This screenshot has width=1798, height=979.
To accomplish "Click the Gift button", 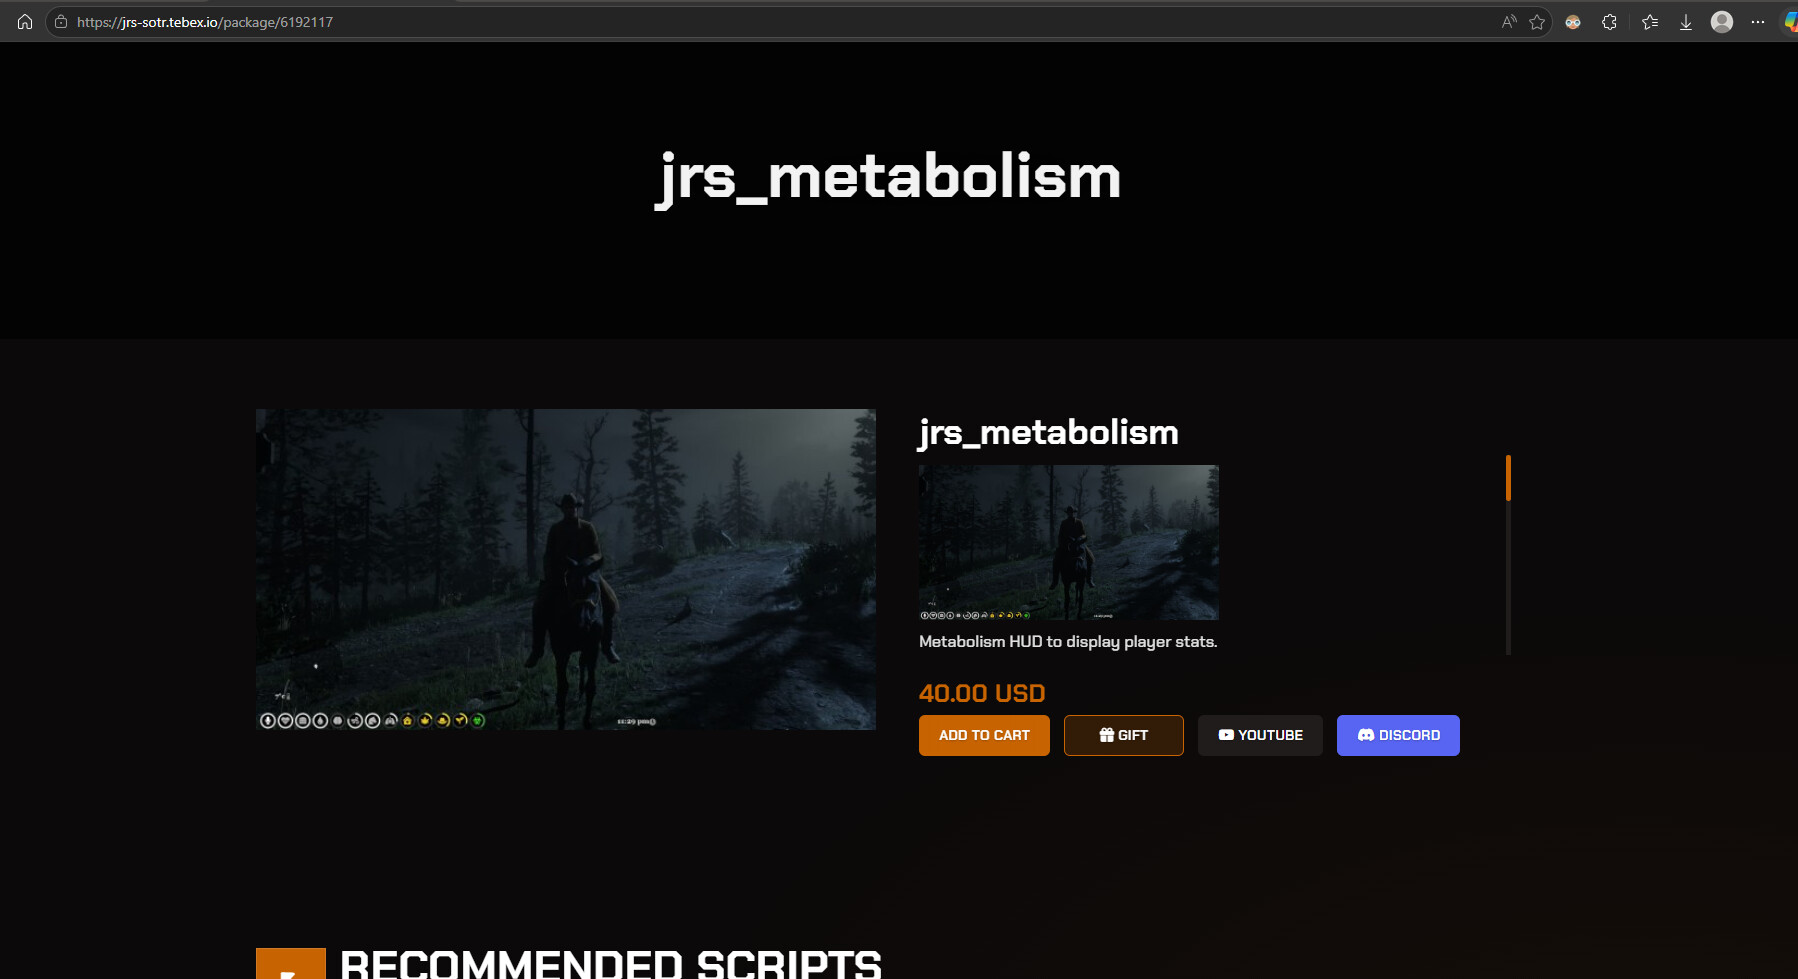I will click(1124, 735).
